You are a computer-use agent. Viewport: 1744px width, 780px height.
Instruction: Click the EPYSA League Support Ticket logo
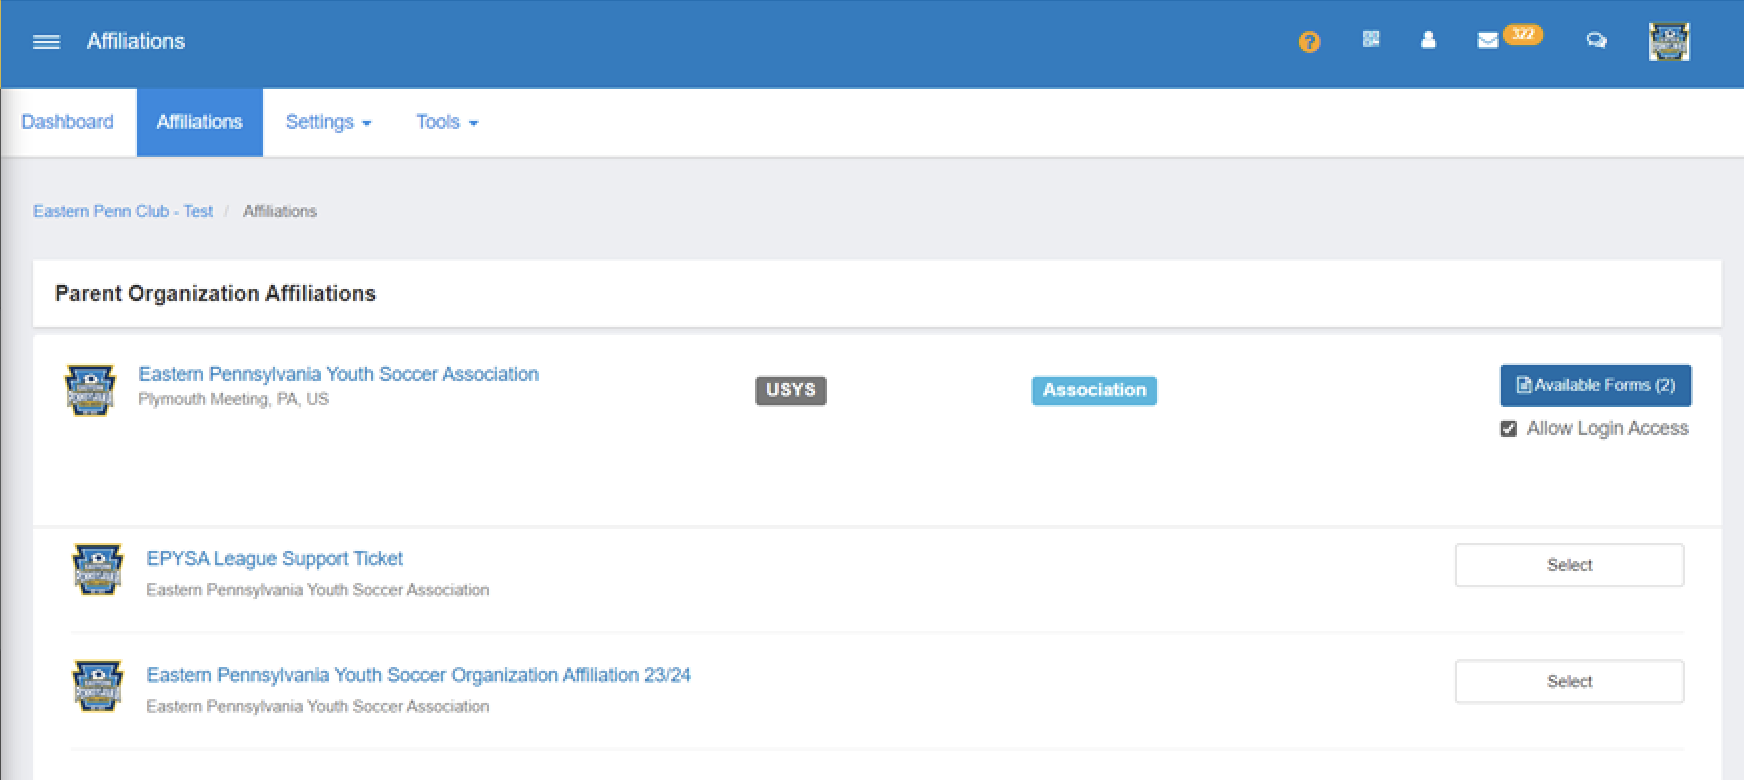[98, 569]
